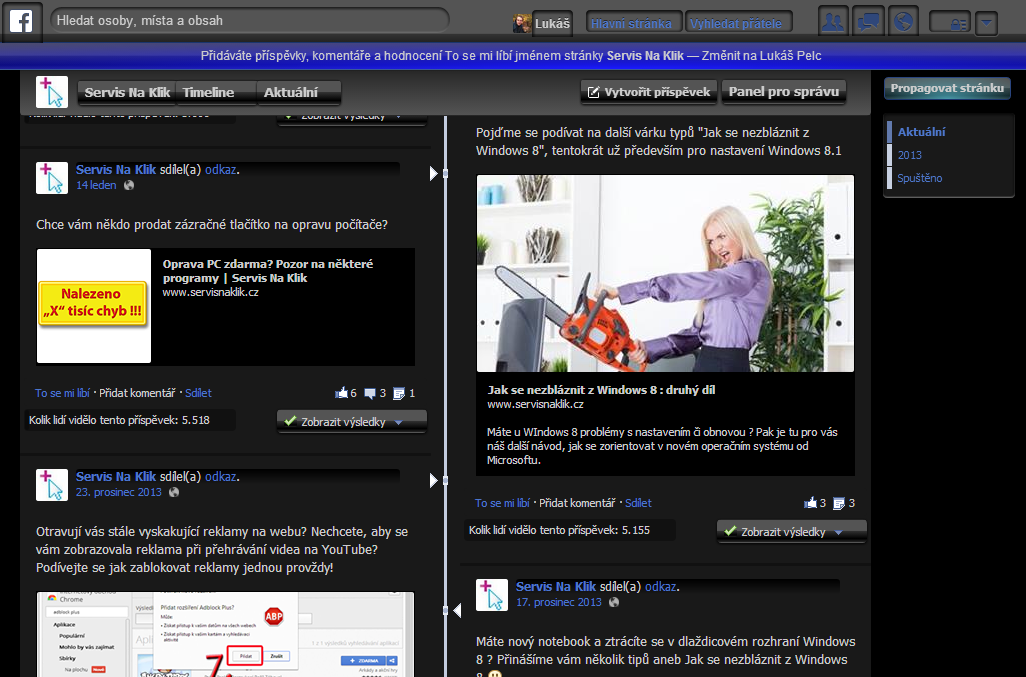Select Aktuální in the timeline sidebar
Viewport: 1026px width, 677px height.
point(921,131)
